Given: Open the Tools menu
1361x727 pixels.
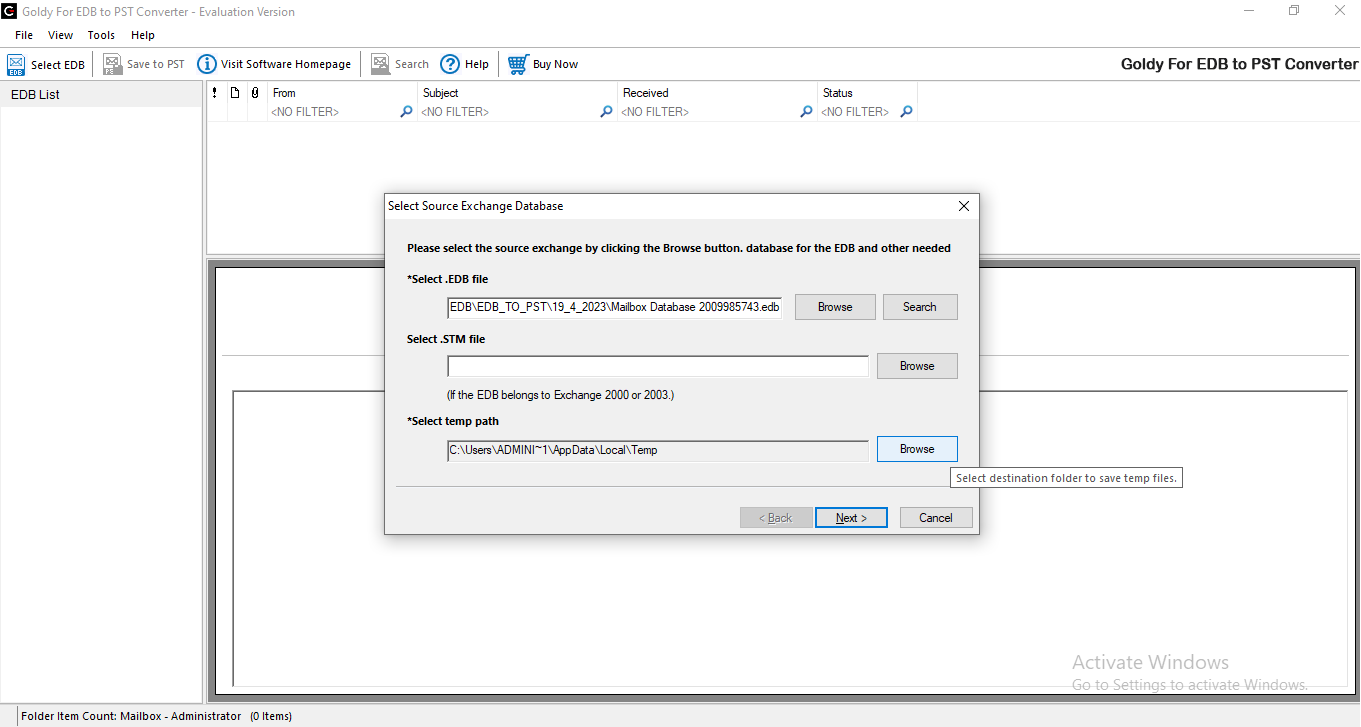Looking at the screenshot, I should [101, 35].
